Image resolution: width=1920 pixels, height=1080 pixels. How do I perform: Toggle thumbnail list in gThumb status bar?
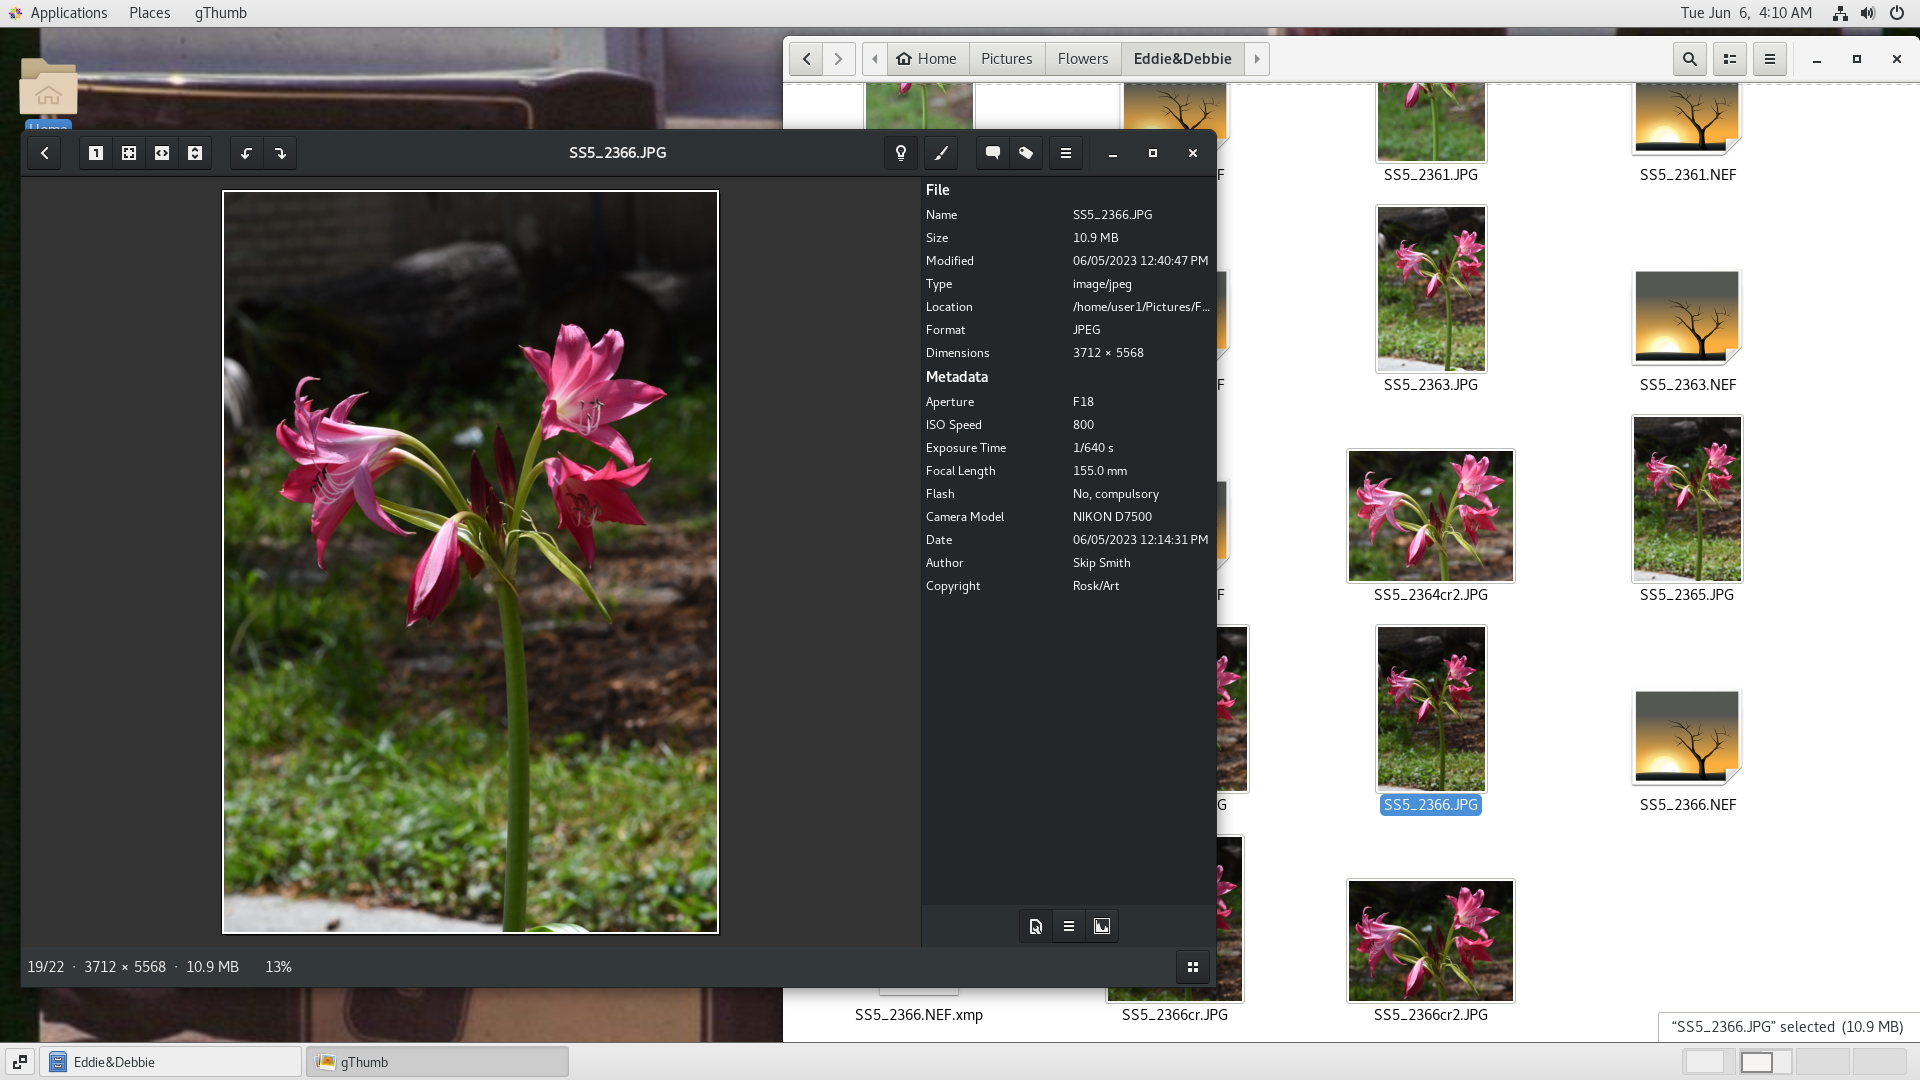tap(1193, 967)
